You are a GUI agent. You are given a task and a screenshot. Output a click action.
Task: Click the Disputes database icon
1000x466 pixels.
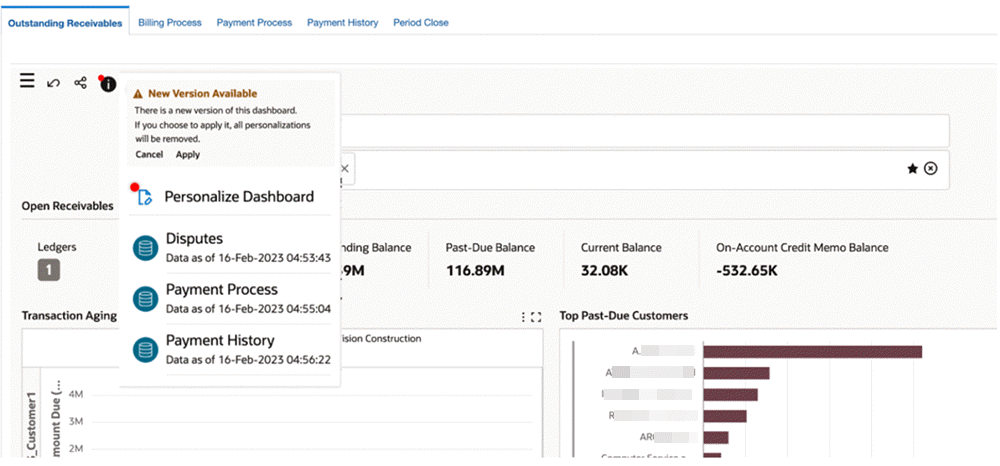point(146,248)
